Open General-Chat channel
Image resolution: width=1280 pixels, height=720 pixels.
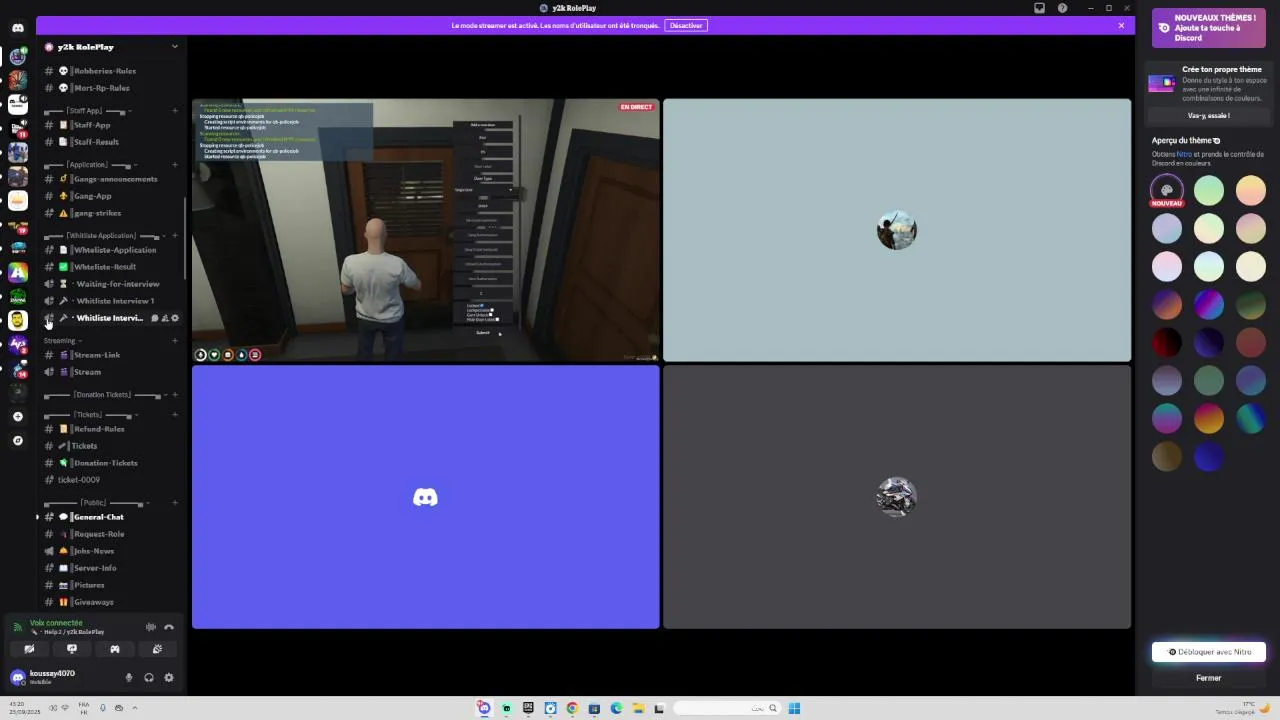(x=112, y=517)
